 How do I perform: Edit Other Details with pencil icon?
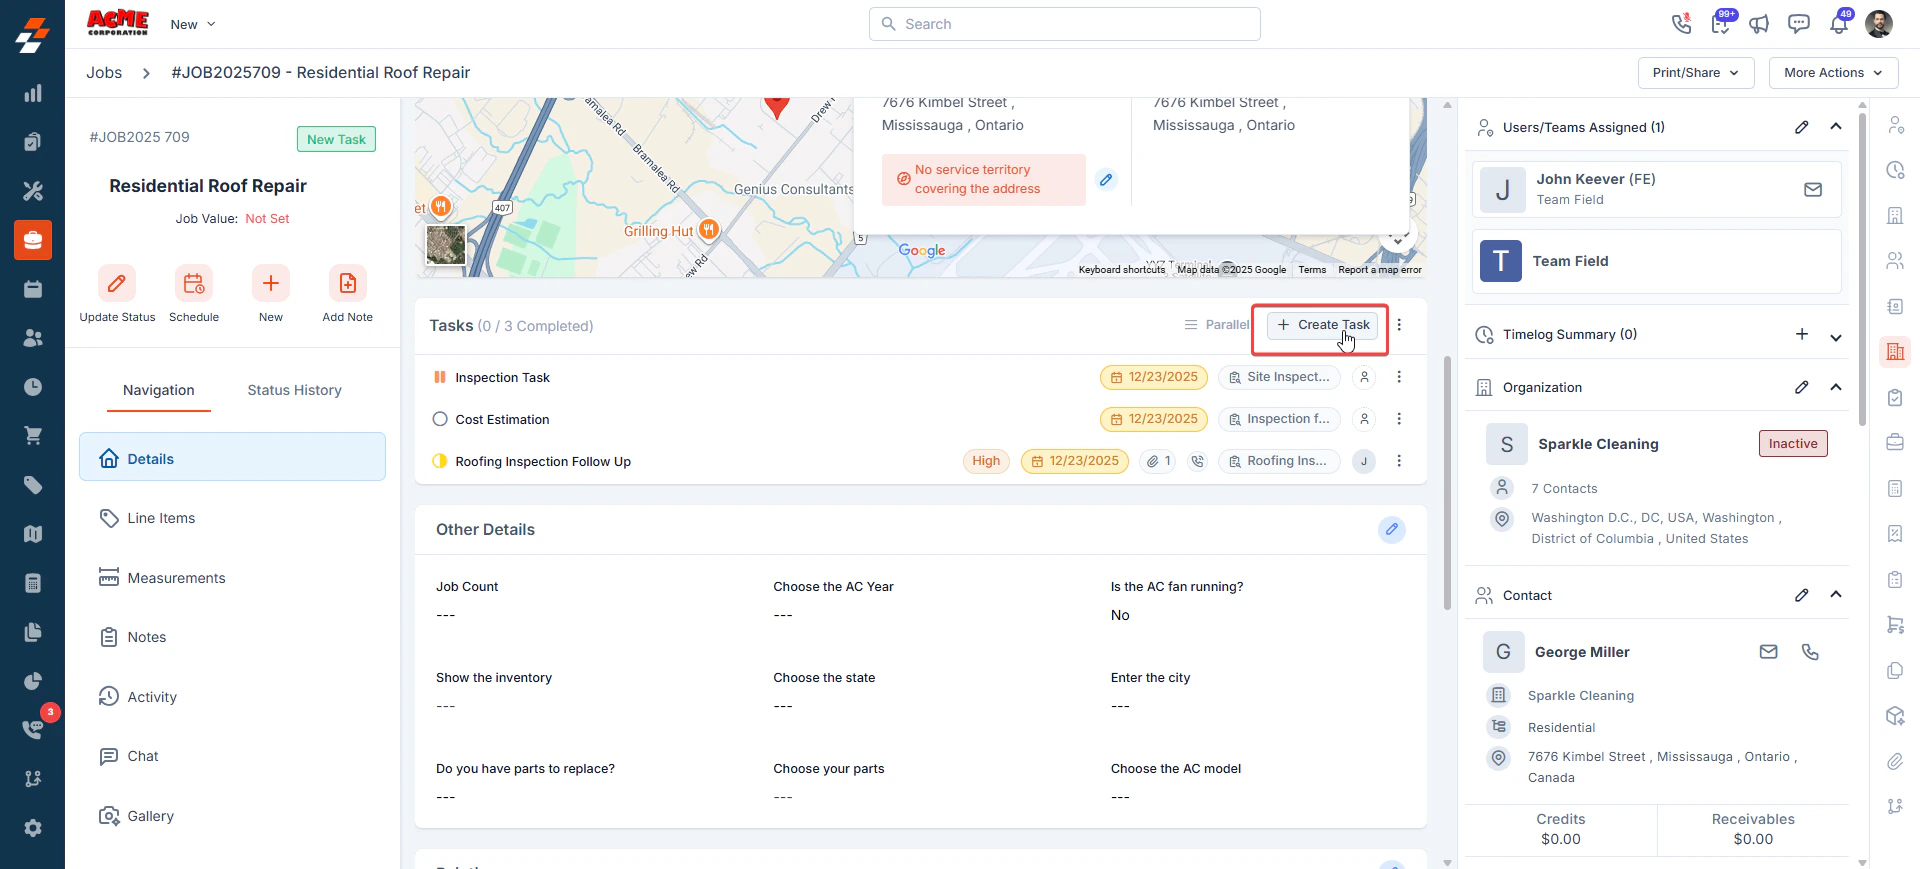pyautogui.click(x=1392, y=529)
